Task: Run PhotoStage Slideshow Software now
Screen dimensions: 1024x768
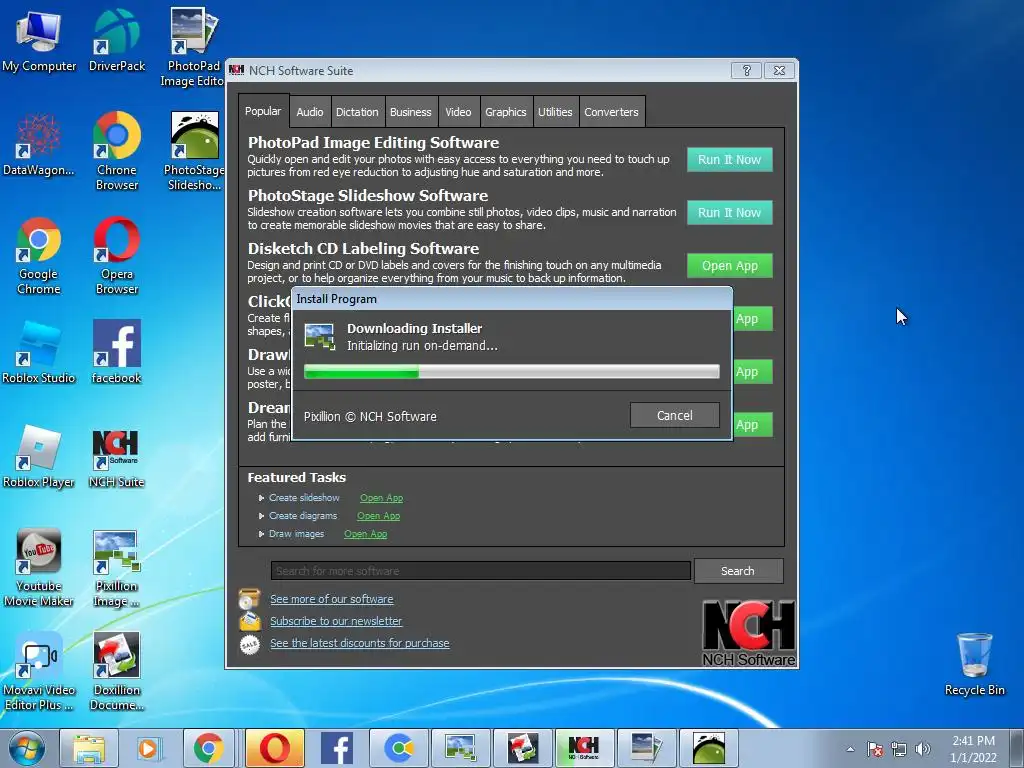Action: tap(729, 212)
